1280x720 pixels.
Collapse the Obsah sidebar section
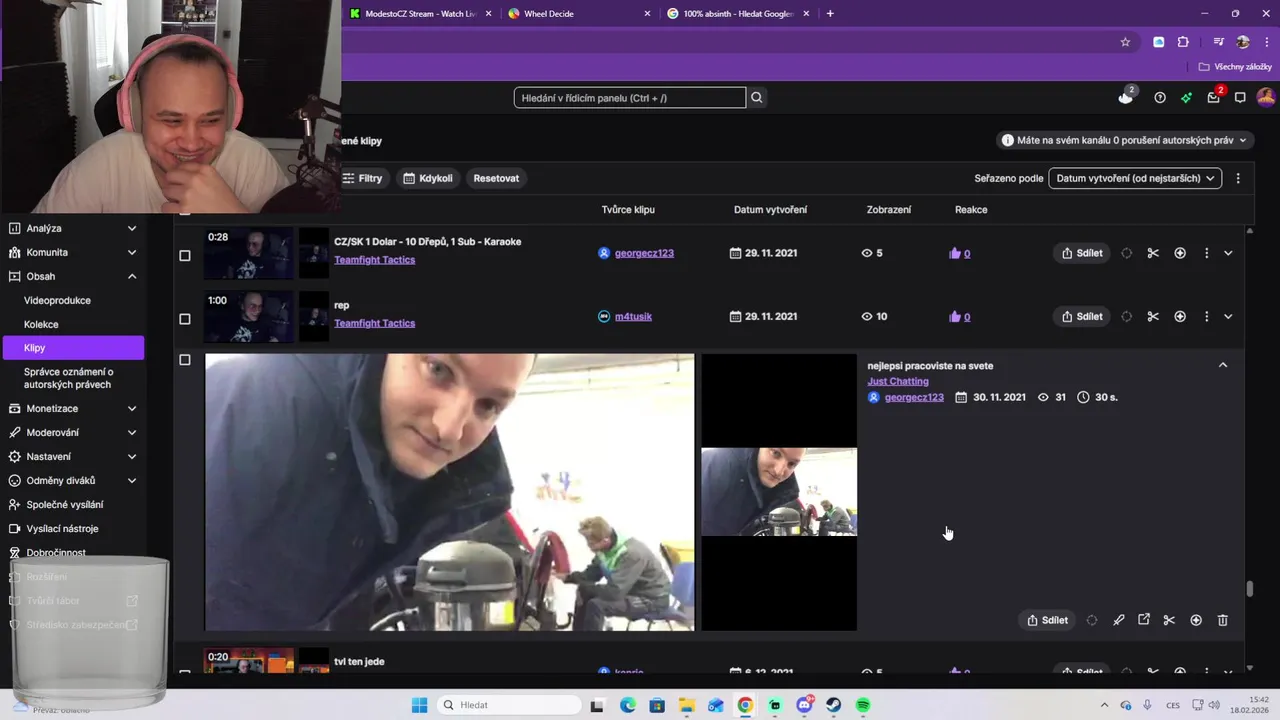tap(132, 276)
